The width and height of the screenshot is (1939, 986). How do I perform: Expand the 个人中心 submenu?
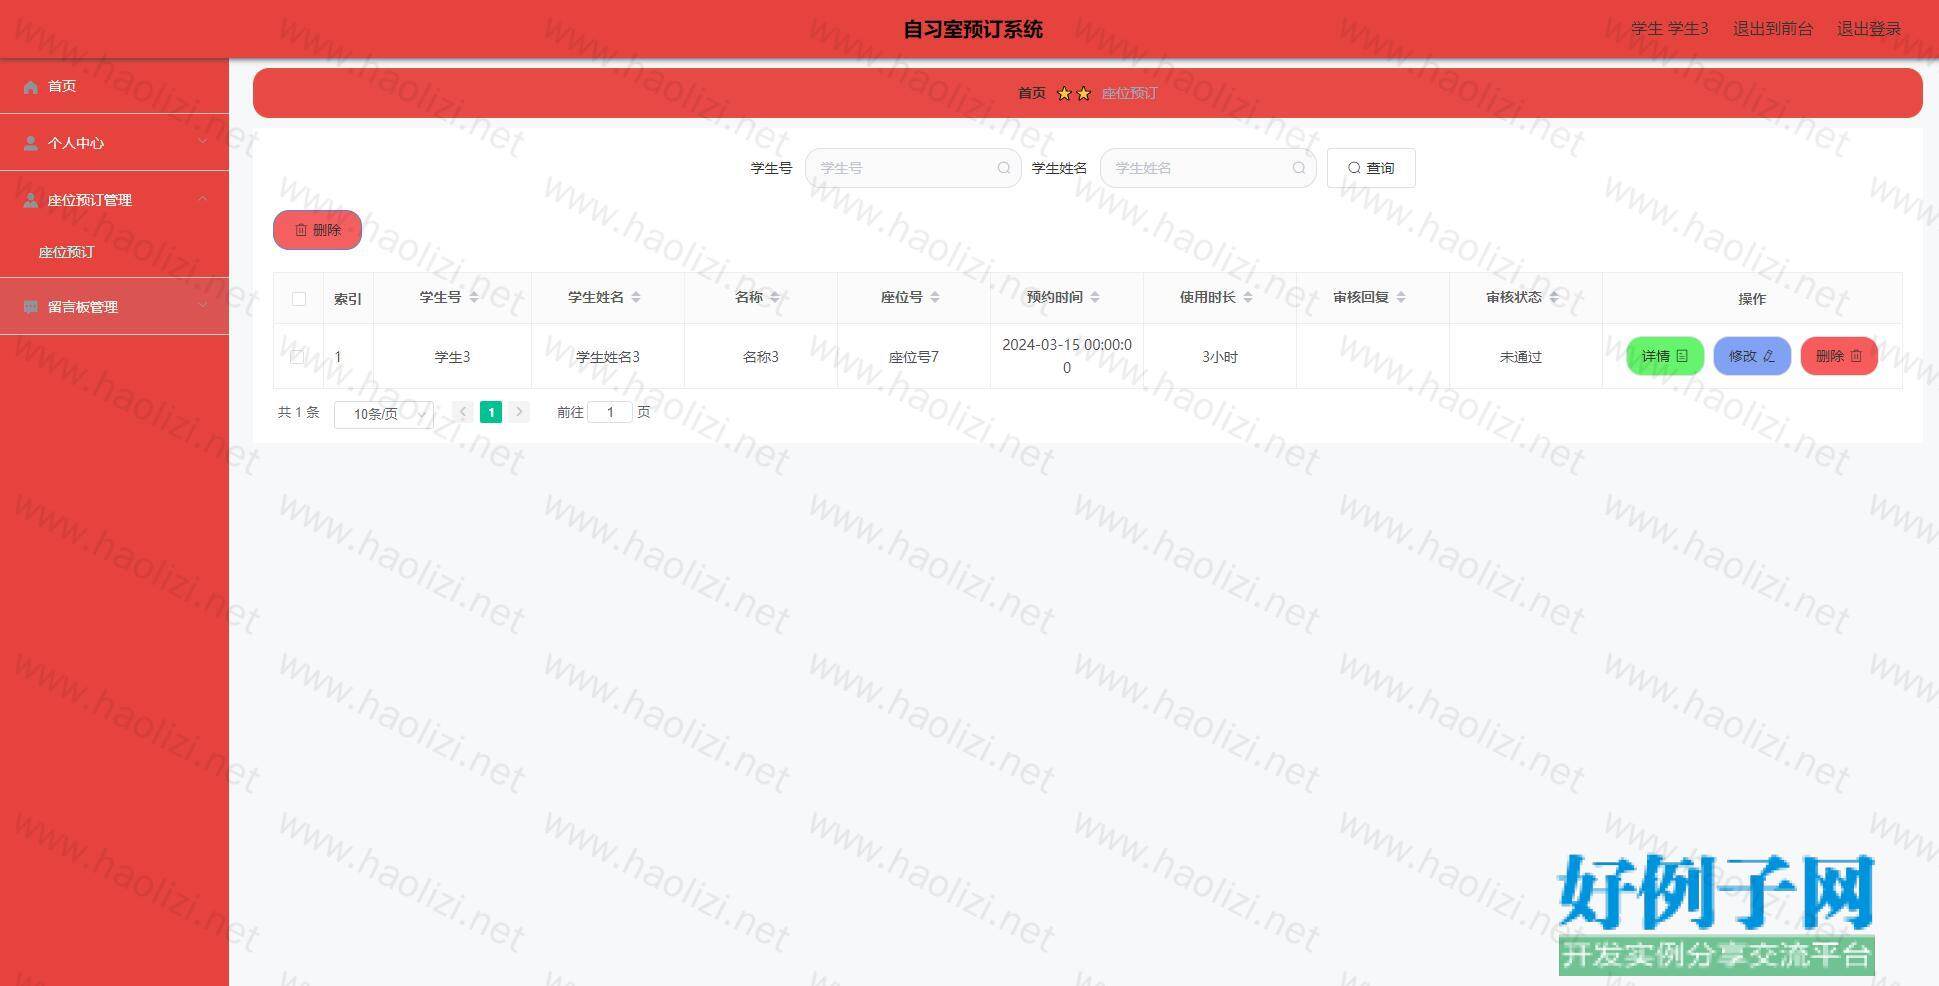click(x=203, y=142)
